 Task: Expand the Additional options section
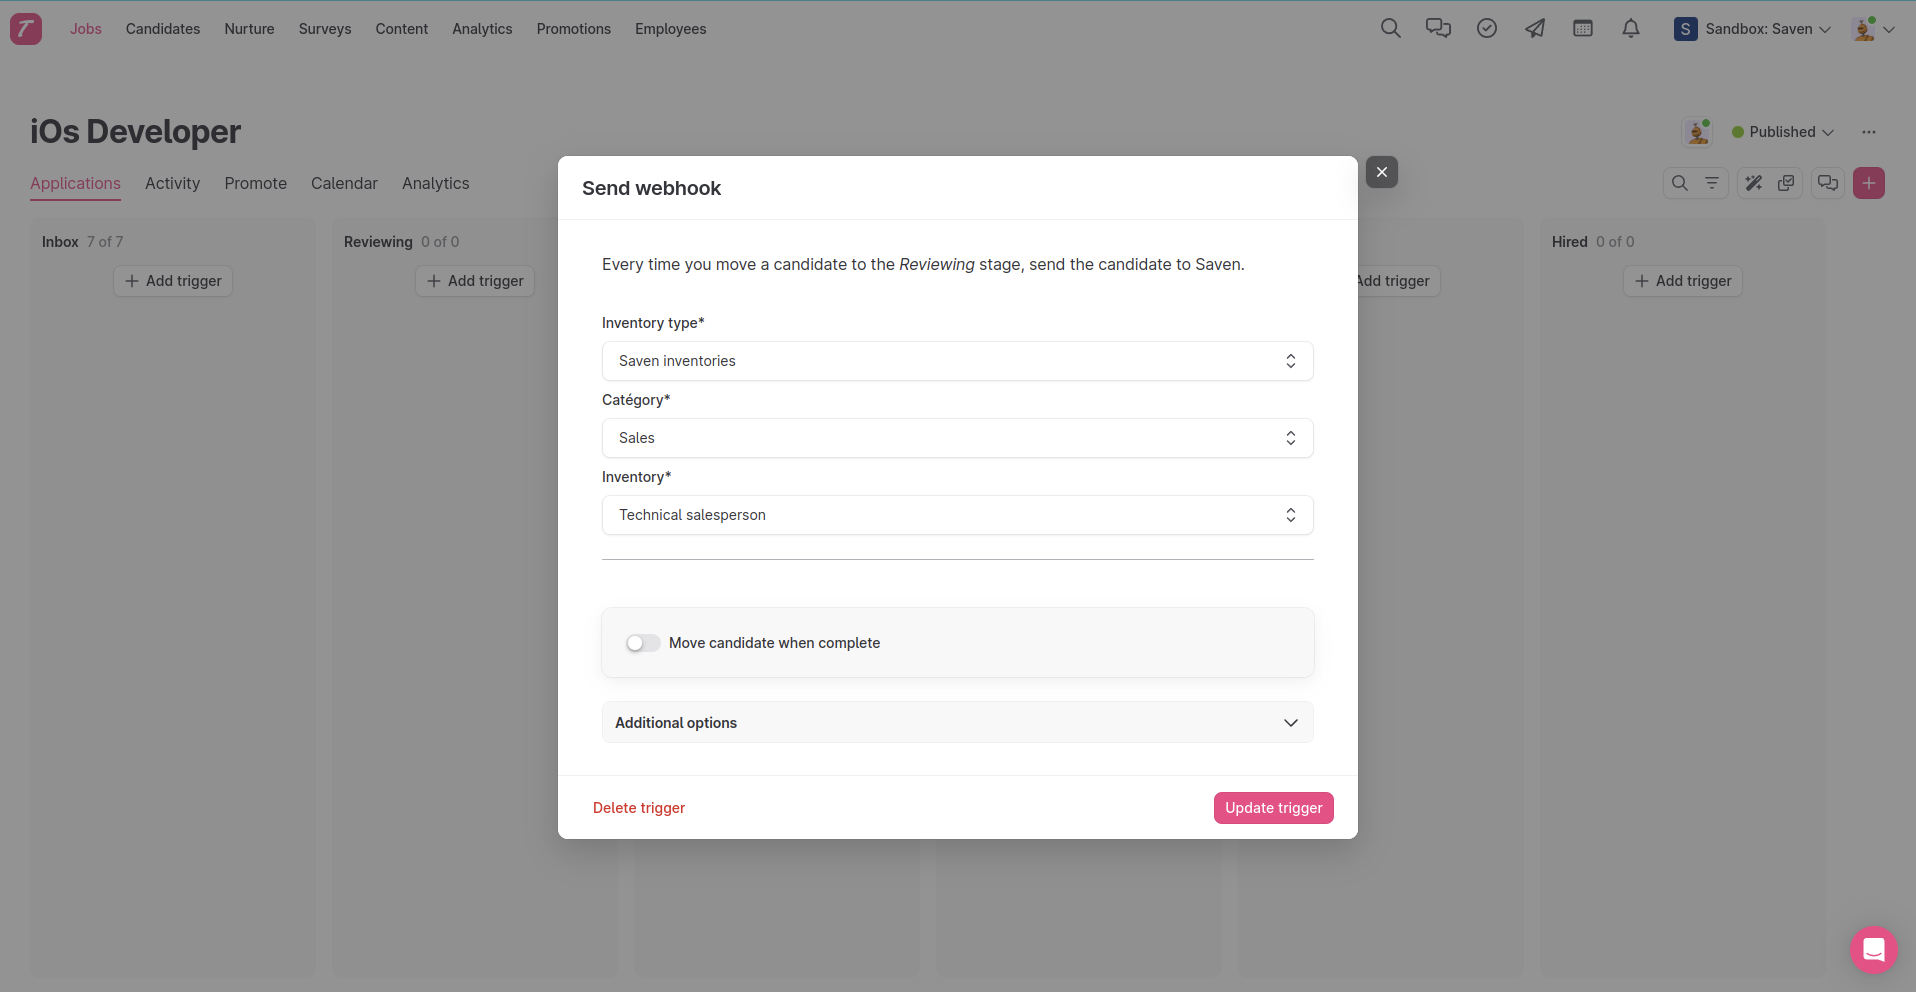957,723
